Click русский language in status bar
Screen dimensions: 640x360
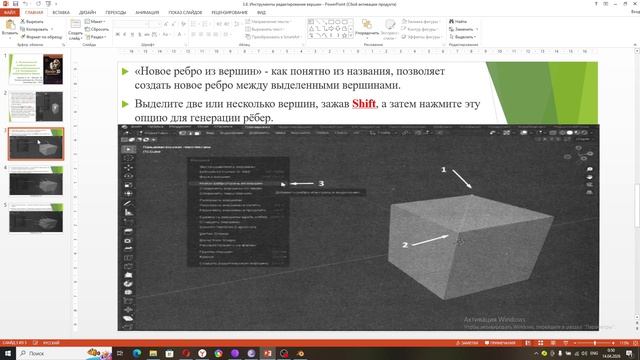(x=51, y=343)
